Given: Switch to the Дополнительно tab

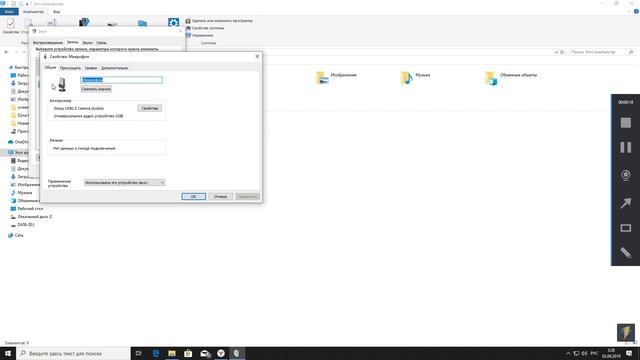Looking at the screenshot, I should 114,68.
